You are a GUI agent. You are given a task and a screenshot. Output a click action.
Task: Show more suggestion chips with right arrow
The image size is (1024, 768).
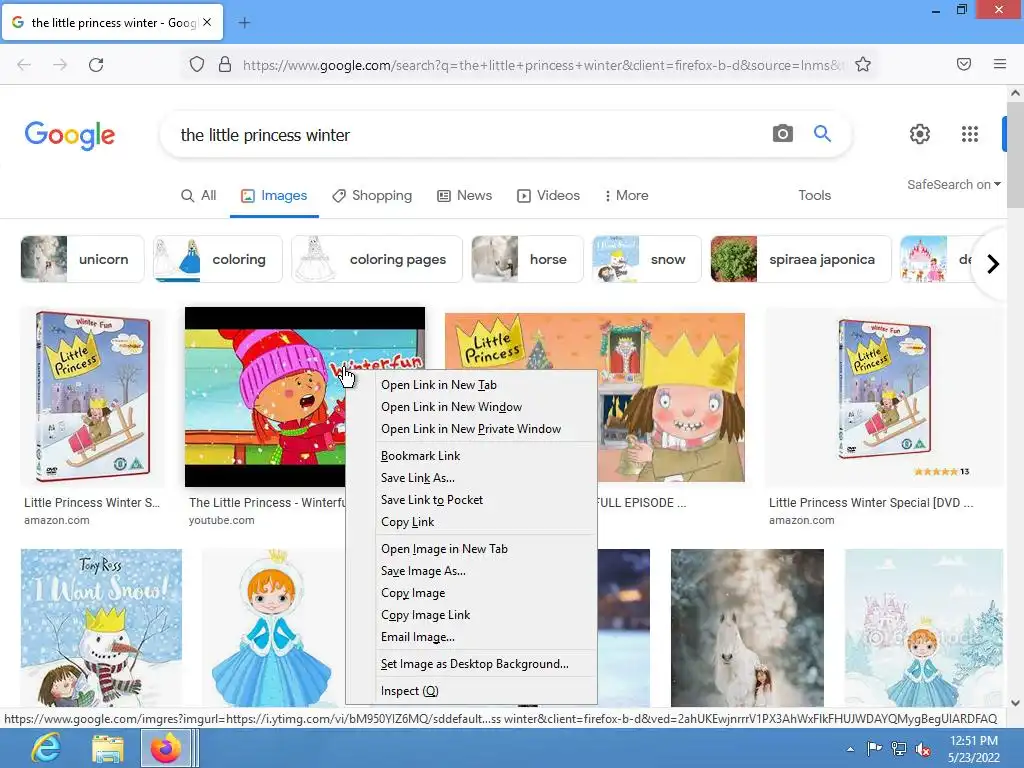[993, 264]
